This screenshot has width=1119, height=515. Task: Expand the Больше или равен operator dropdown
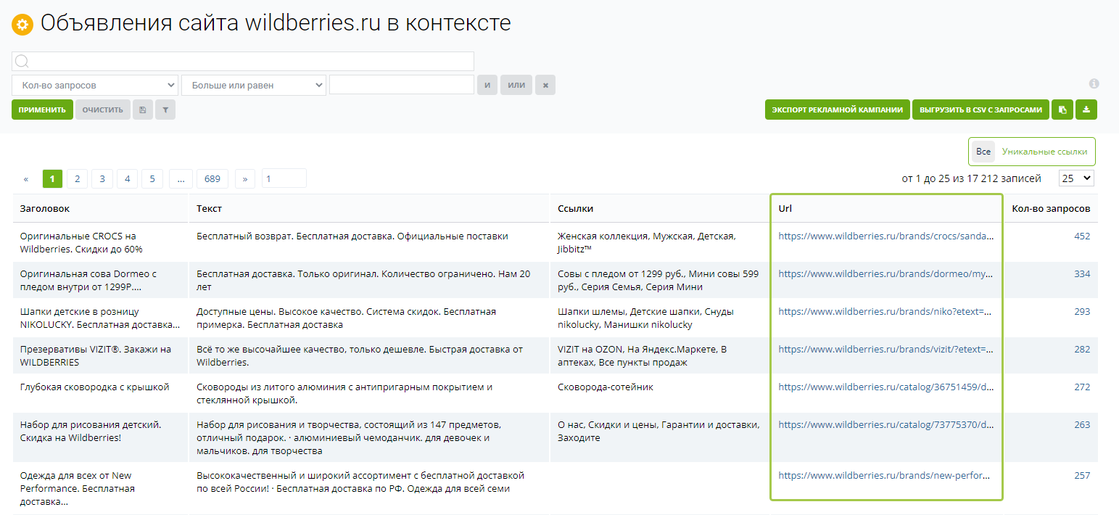click(254, 86)
